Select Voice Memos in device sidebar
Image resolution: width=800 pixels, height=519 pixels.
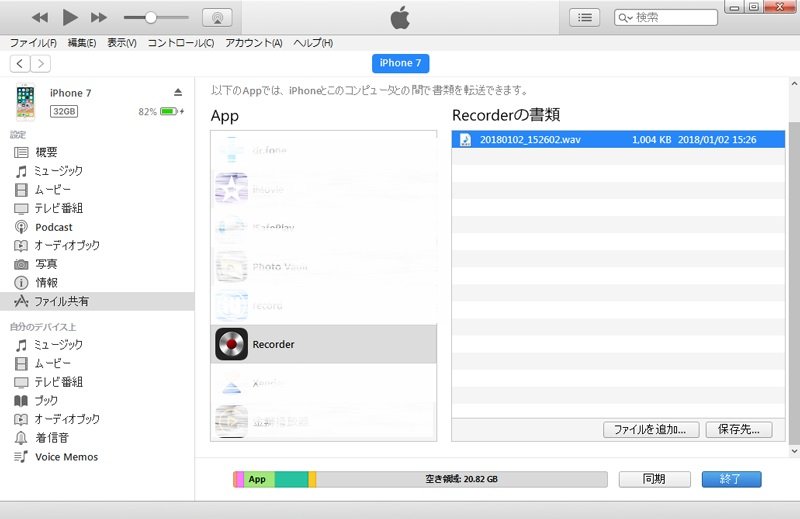(97, 457)
